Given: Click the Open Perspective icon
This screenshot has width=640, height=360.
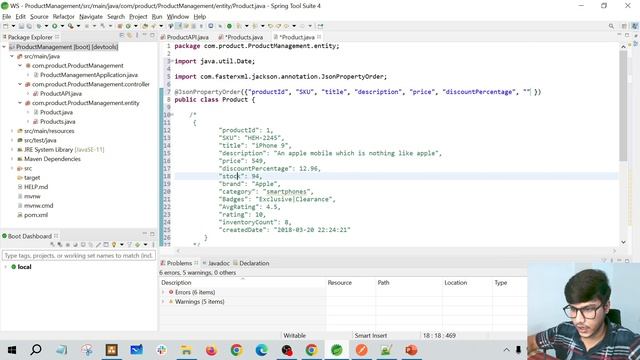Looking at the screenshot, I should (x=624, y=26).
